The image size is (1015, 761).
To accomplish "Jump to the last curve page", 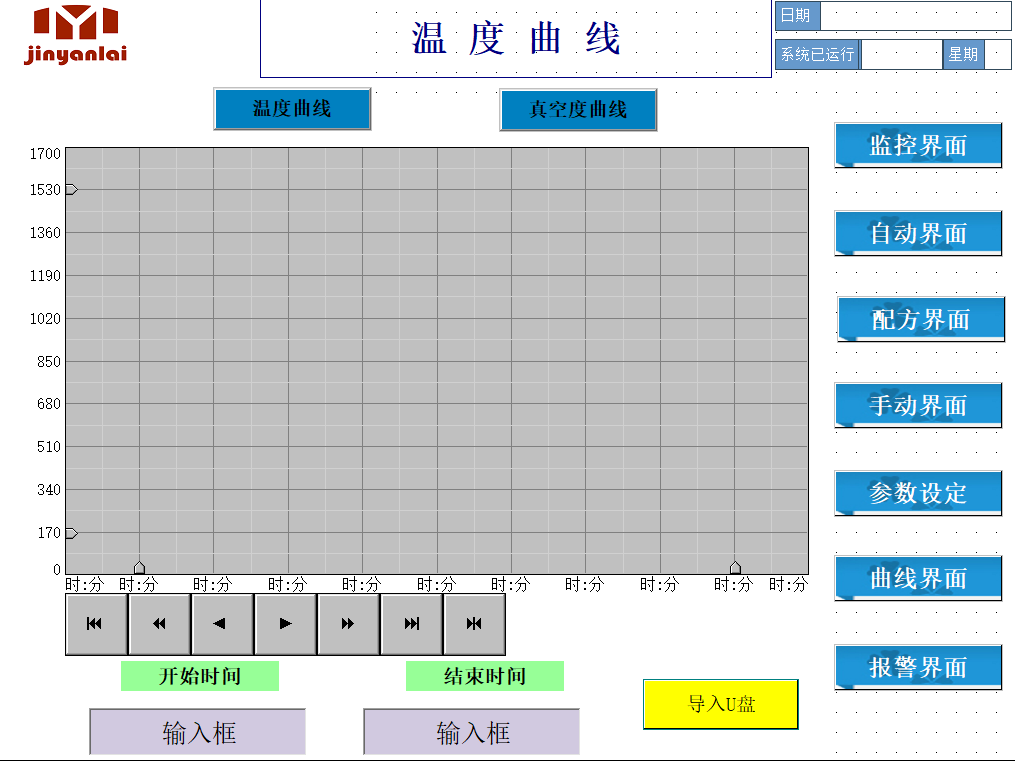I will (411, 624).
